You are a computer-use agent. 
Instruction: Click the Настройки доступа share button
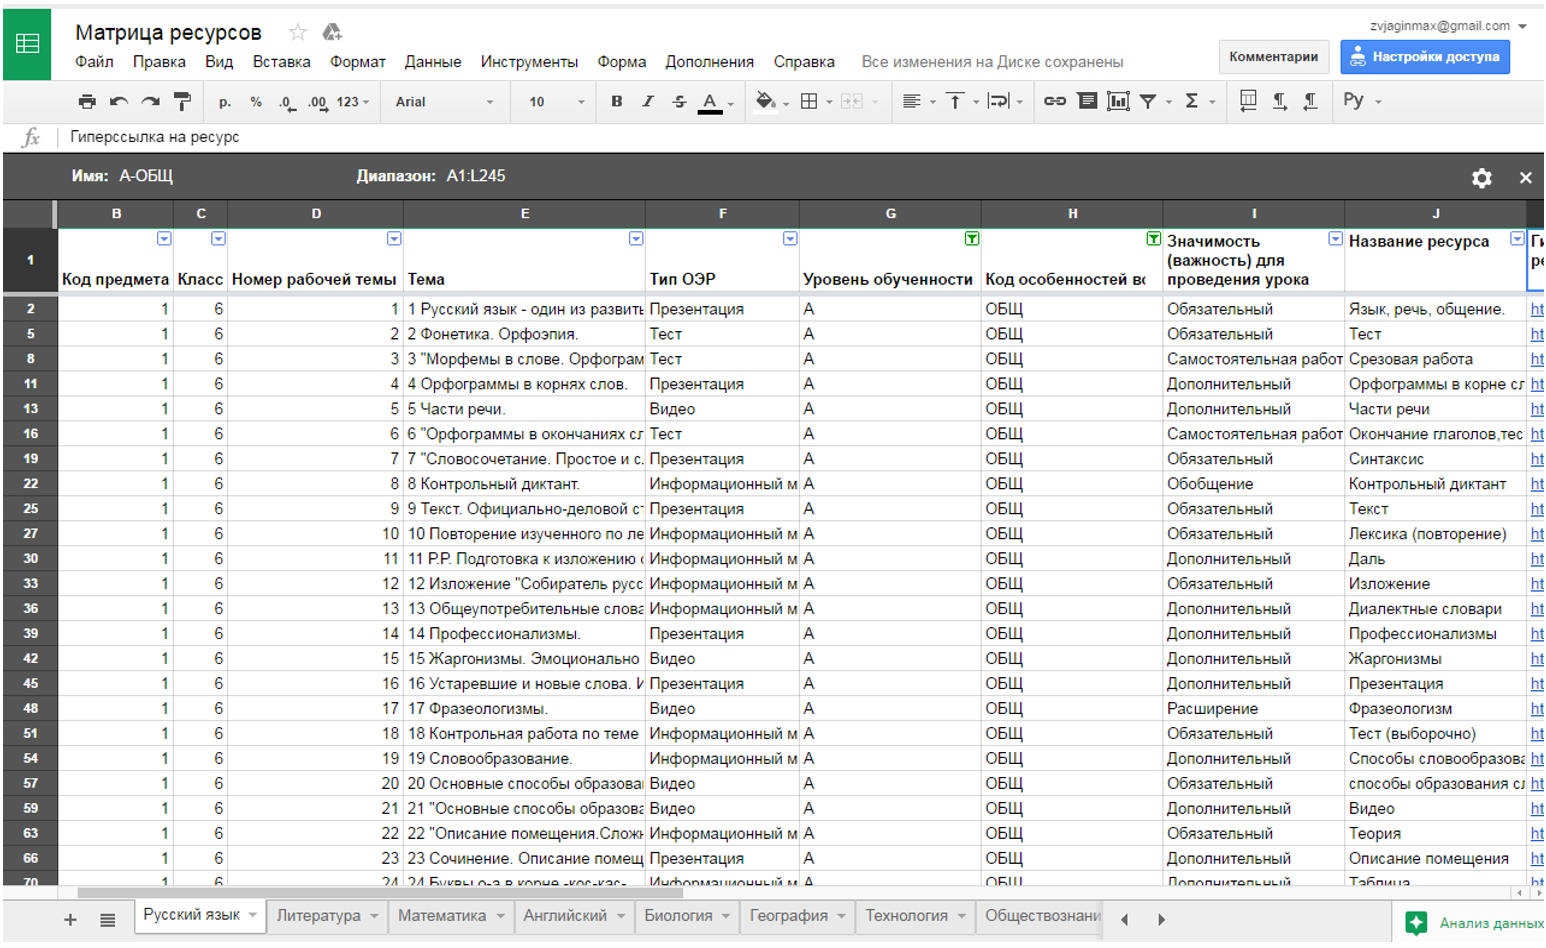click(1424, 57)
